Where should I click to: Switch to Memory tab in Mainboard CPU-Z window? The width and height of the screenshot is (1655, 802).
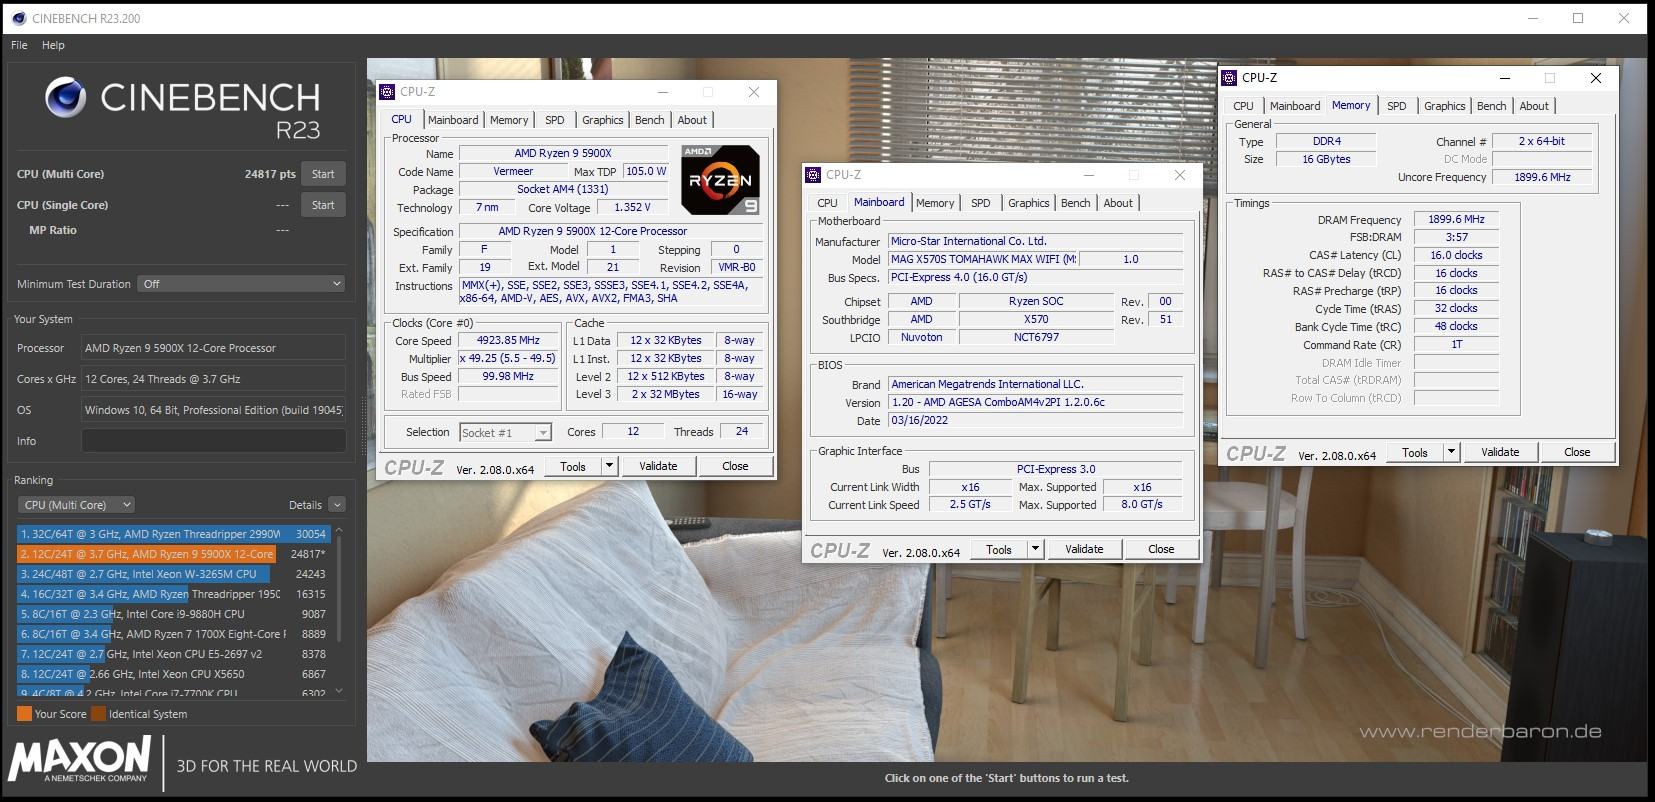click(x=935, y=203)
